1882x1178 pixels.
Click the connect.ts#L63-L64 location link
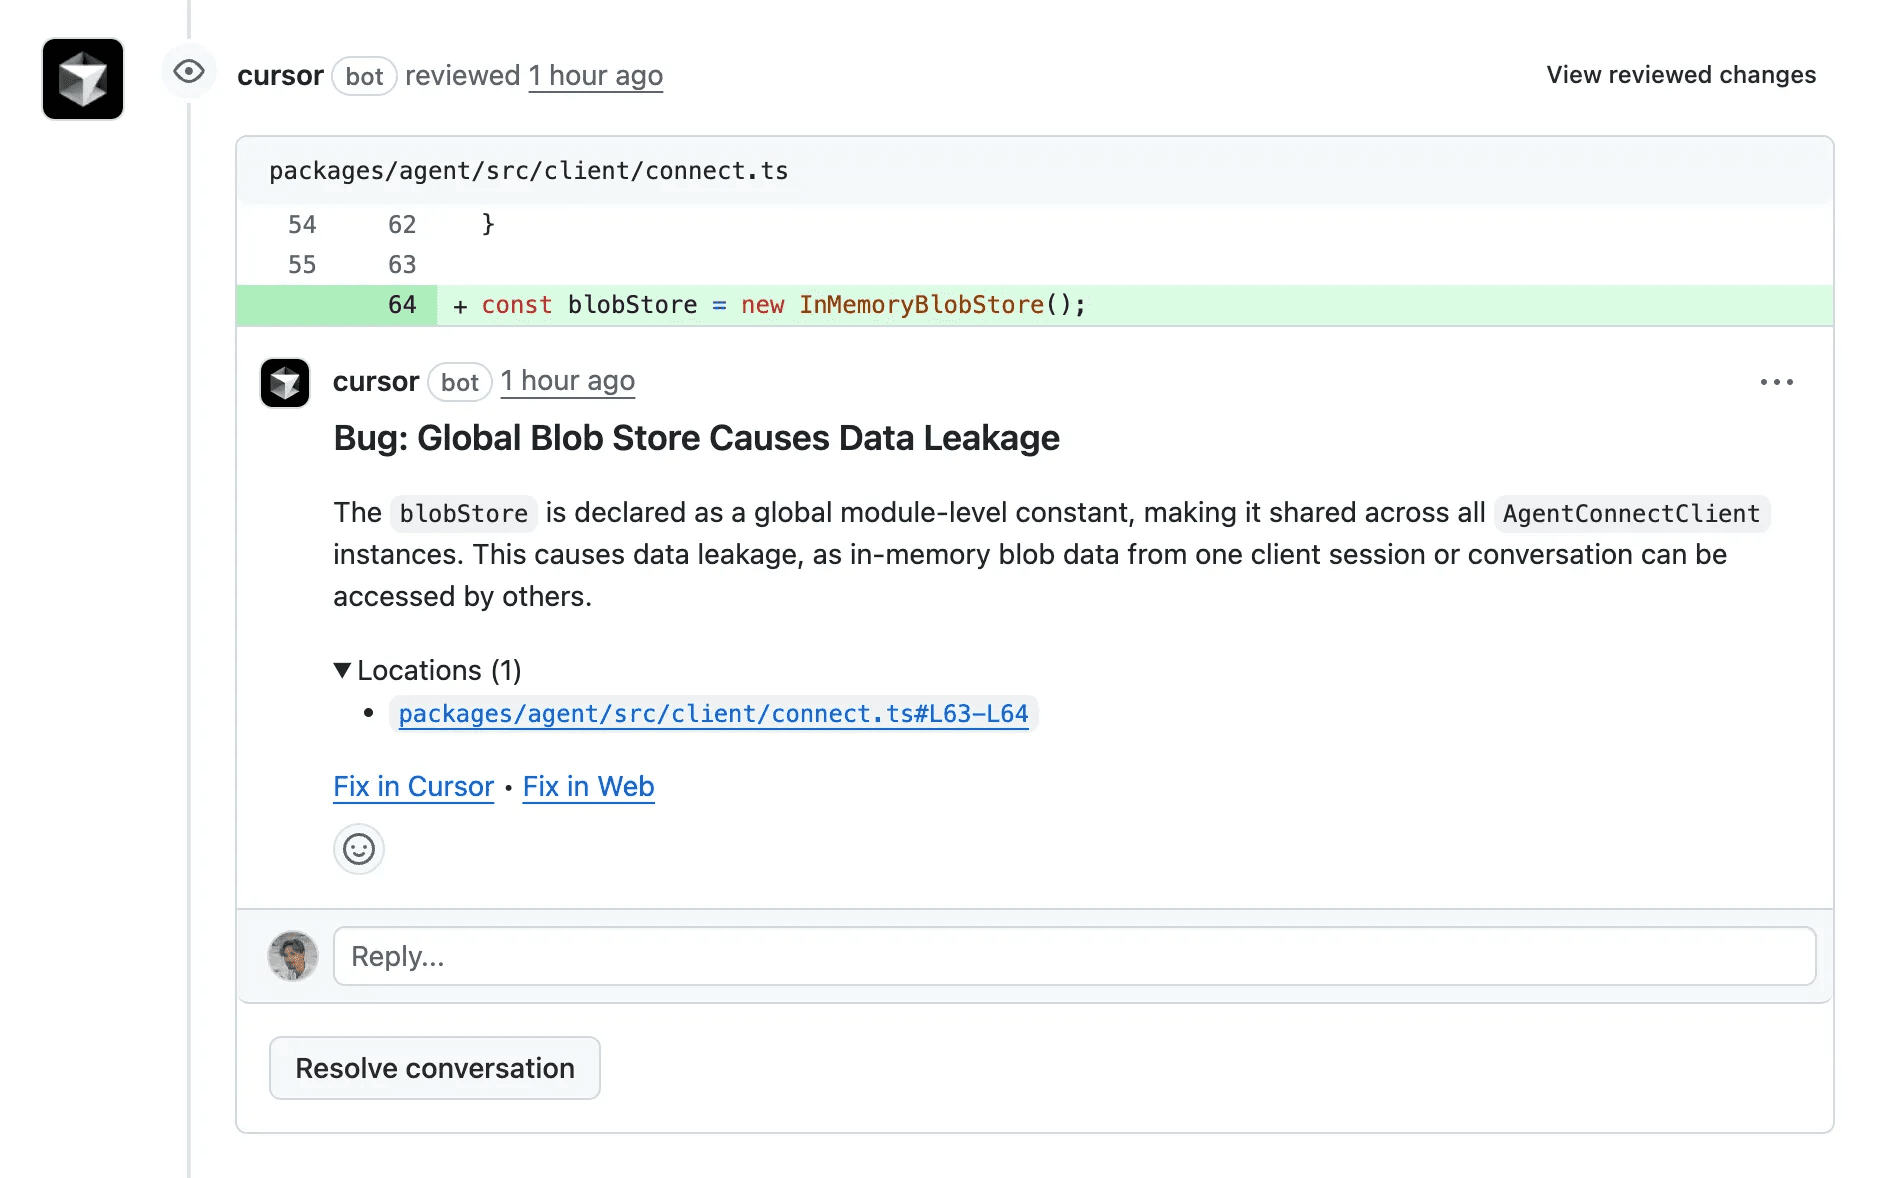coord(712,713)
